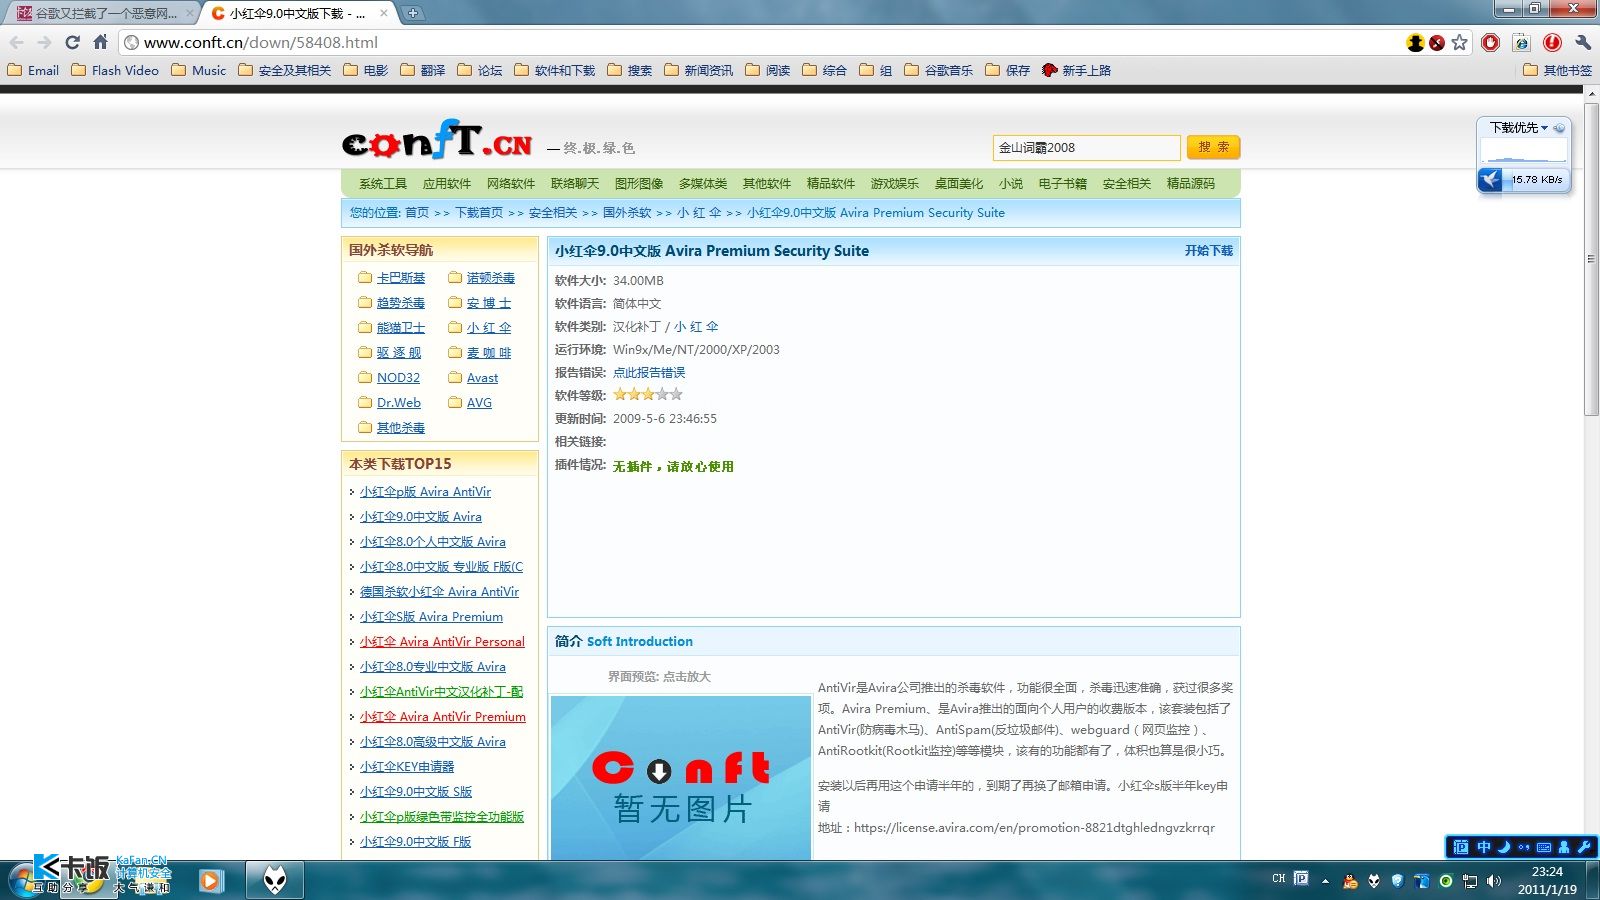Click the page vertical scrollbar thumb
The width and height of the screenshot is (1600, 900).
tap(1591, 259)
